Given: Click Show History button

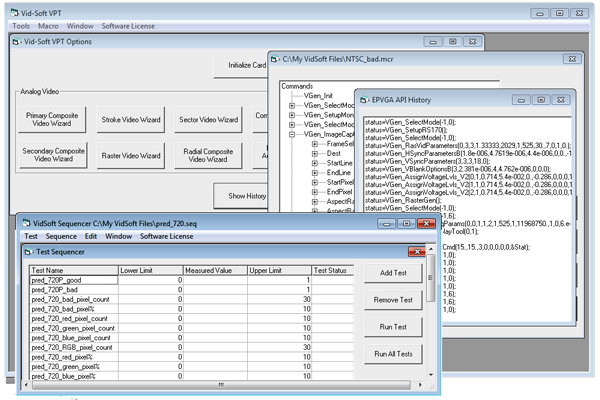Looking at the screenshot, I should pos(241,196).
